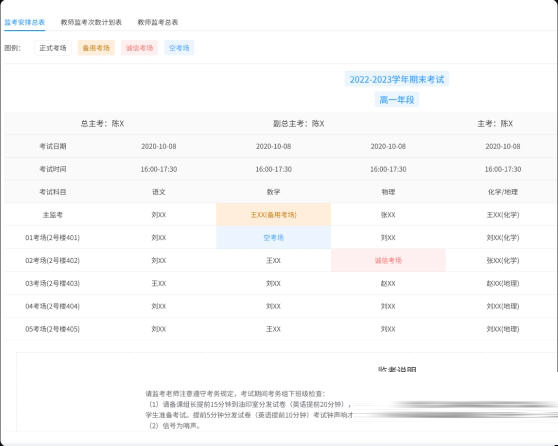Screen dimensions: 558x446
Task: Click the 2020-10-08 date above 语文
Action: pos(159,146)
